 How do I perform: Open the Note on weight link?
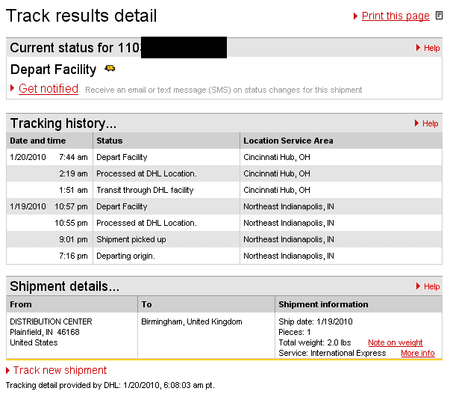tap(395, 343)
